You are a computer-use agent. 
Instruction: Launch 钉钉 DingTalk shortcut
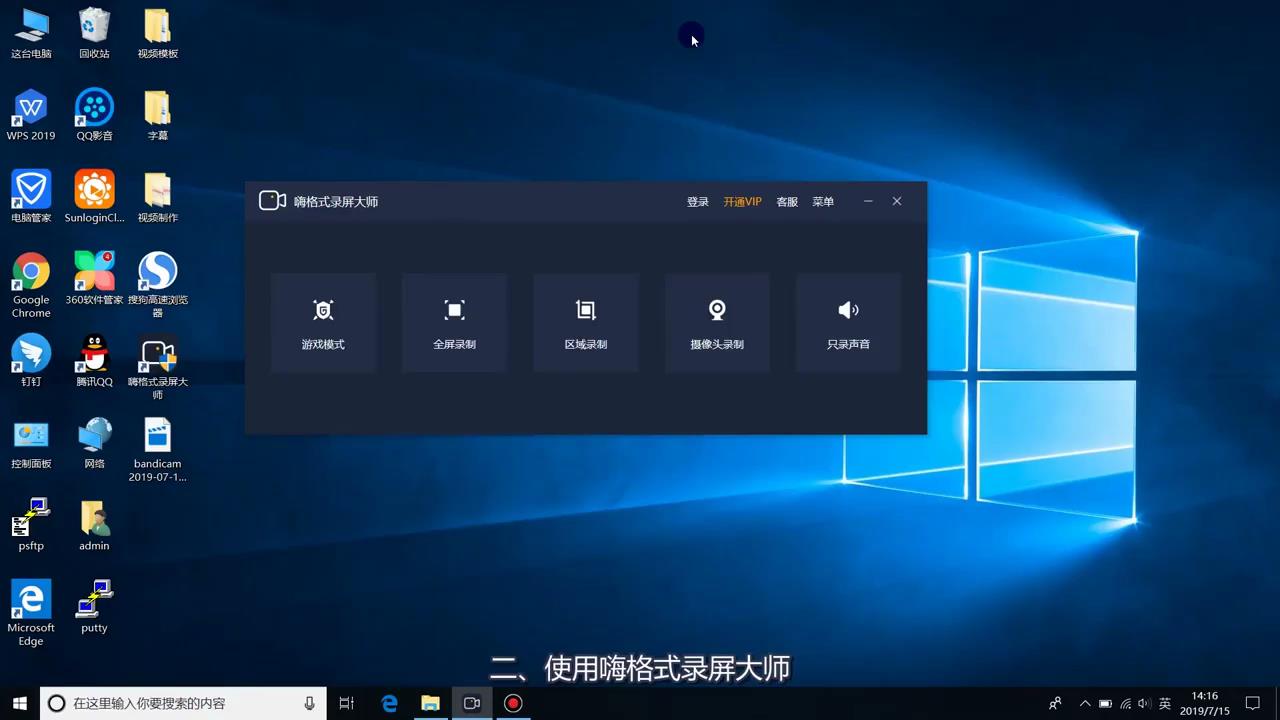coord(31,361)
